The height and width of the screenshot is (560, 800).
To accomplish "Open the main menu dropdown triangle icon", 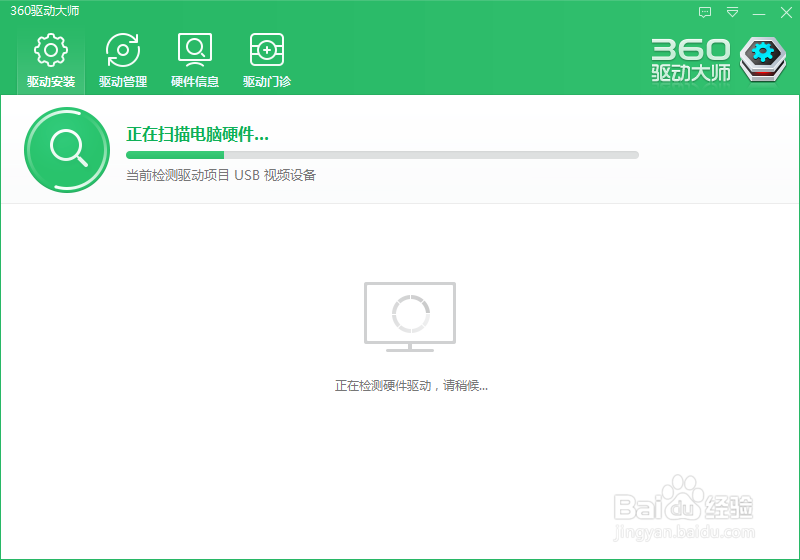I will click(732, 12).
